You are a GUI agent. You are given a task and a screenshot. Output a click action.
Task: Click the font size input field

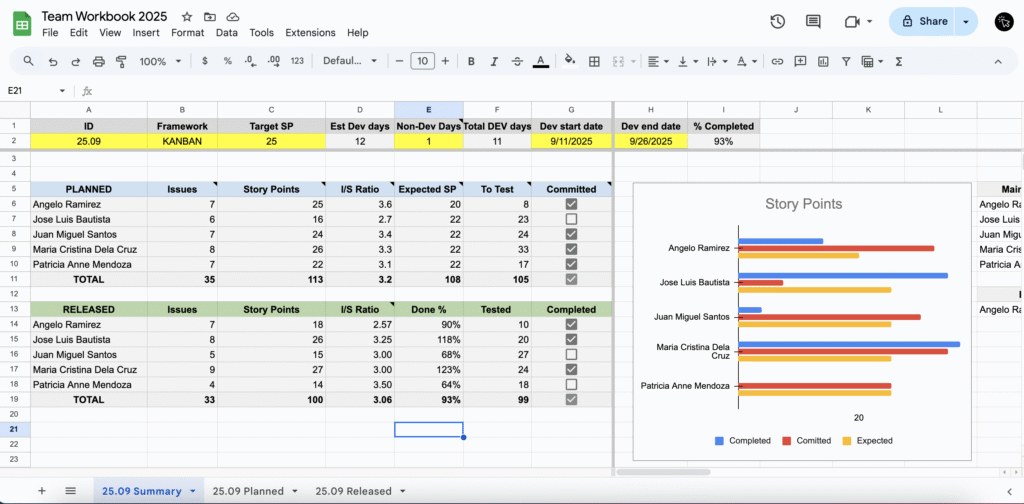coord(422,61)
